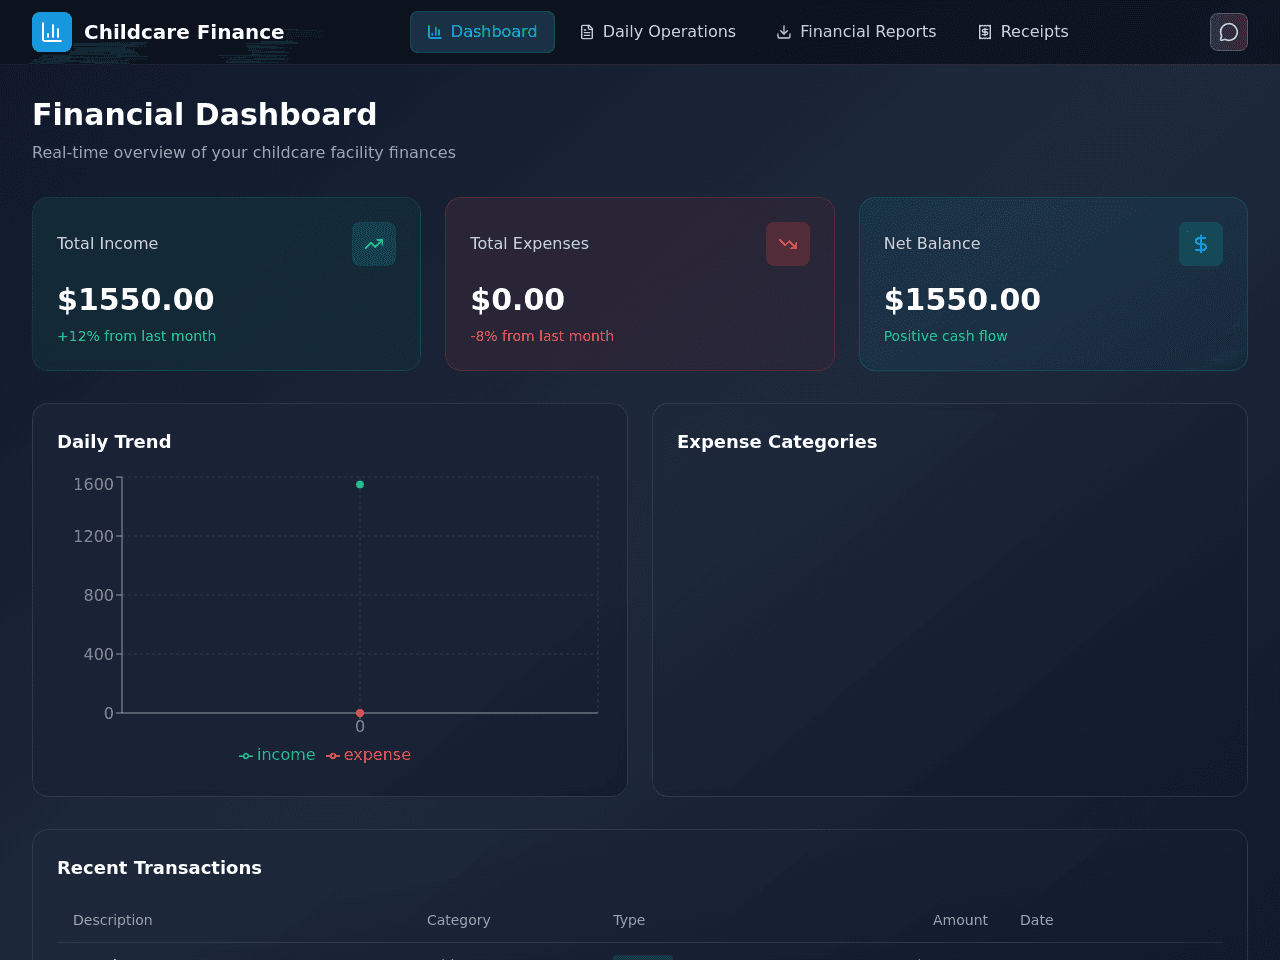Click the Description column header
The image size is (1280, 960).
pyautogui.click(x=113, y=920)
